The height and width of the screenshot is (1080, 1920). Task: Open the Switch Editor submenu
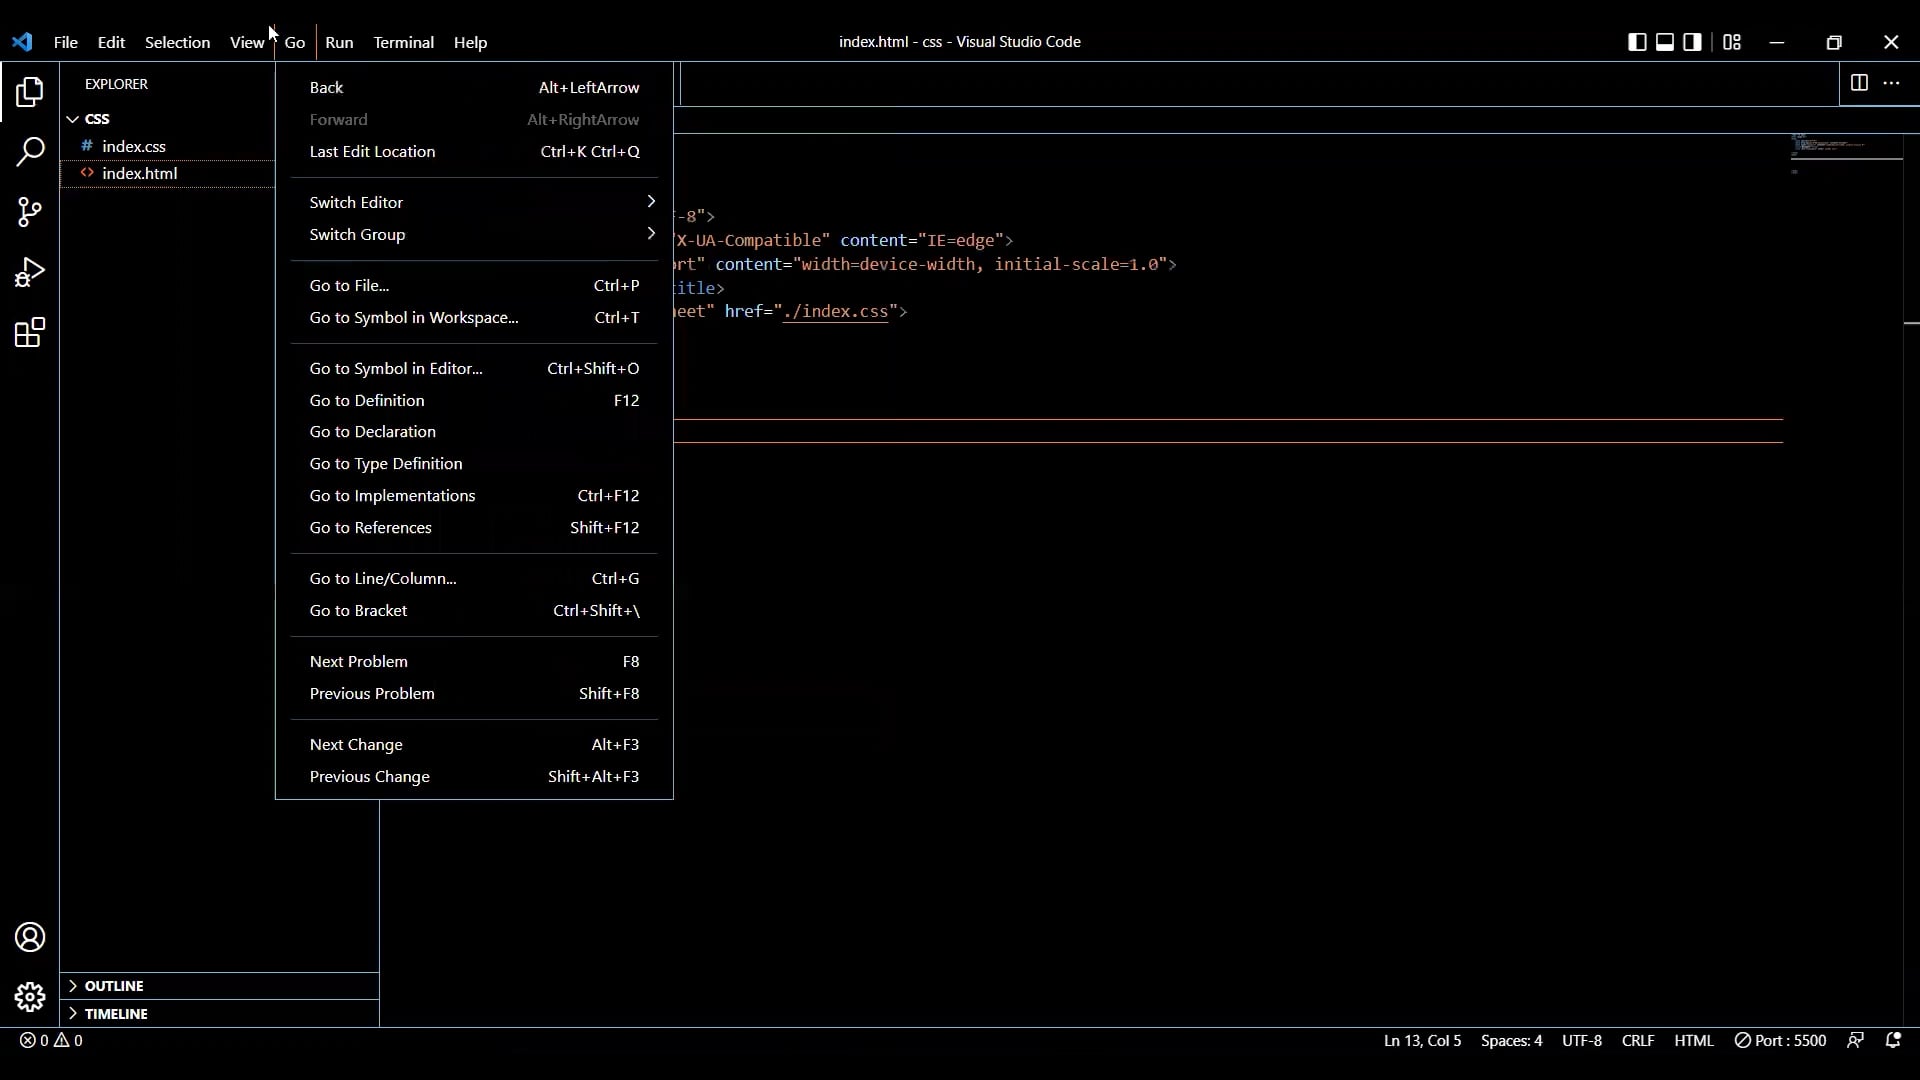click(474, 202)
